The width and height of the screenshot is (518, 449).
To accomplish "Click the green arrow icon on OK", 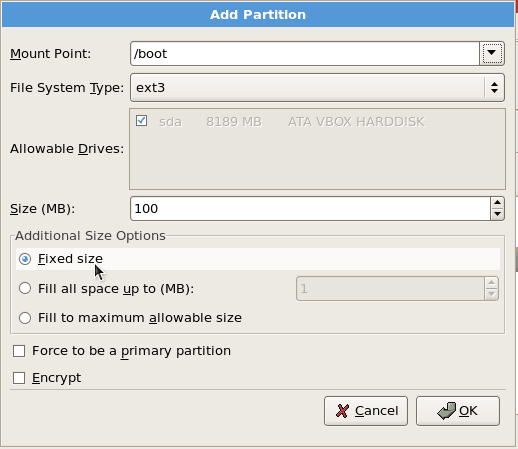I will pos(447,411).
